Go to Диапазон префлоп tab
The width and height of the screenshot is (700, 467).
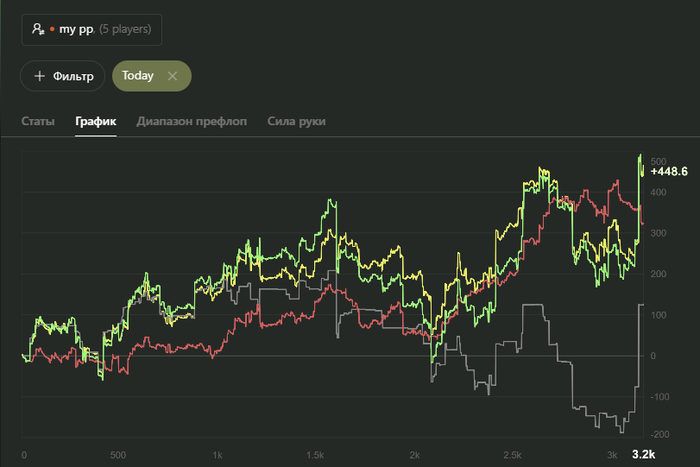point(192,121)
